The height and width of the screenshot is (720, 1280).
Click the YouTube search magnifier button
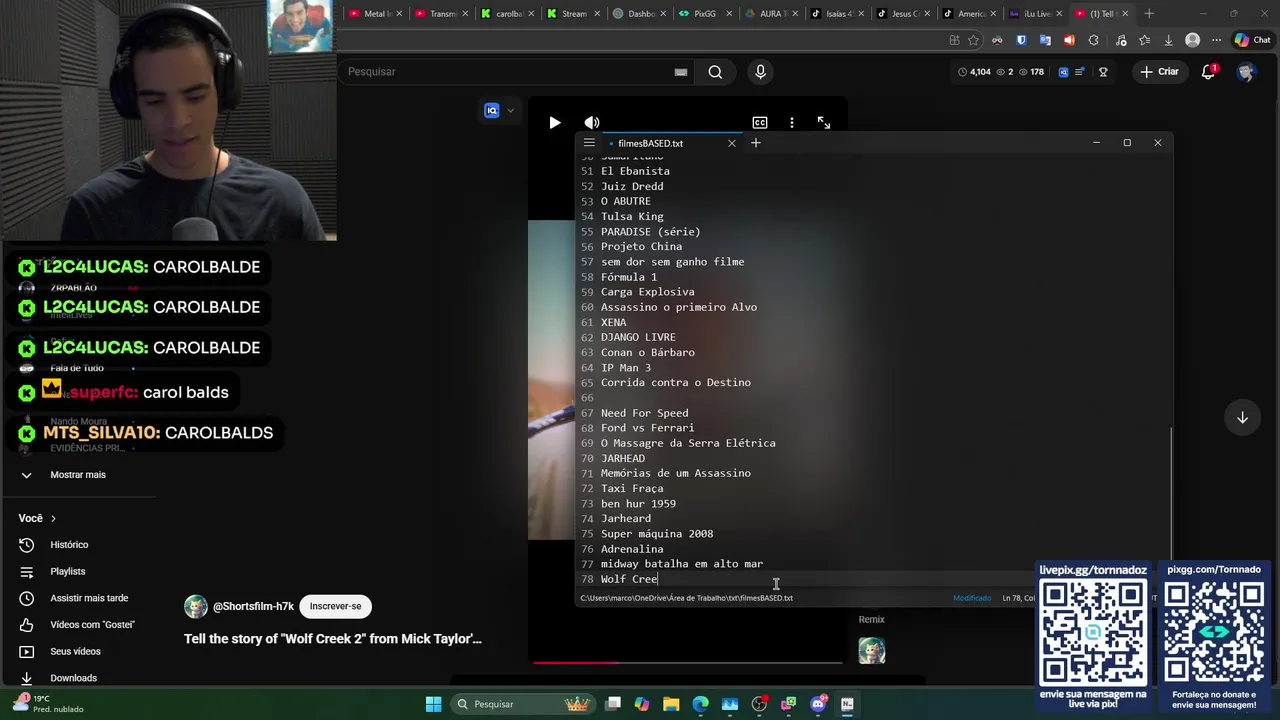(715, 72)
